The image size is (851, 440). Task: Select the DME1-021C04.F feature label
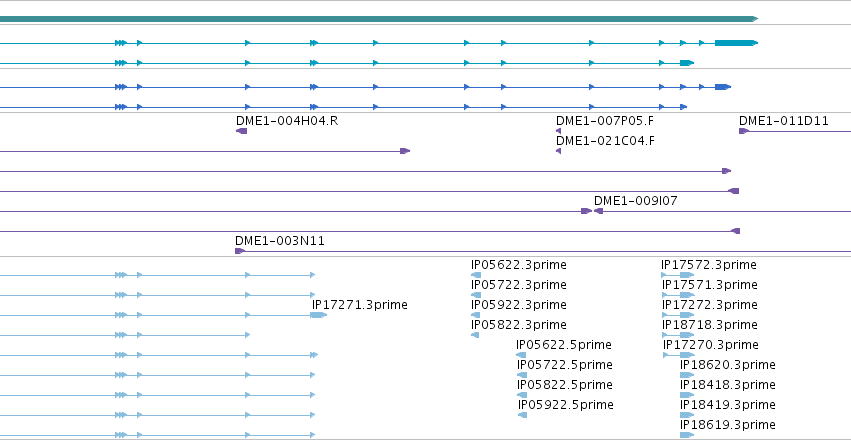tap(605, 141)
